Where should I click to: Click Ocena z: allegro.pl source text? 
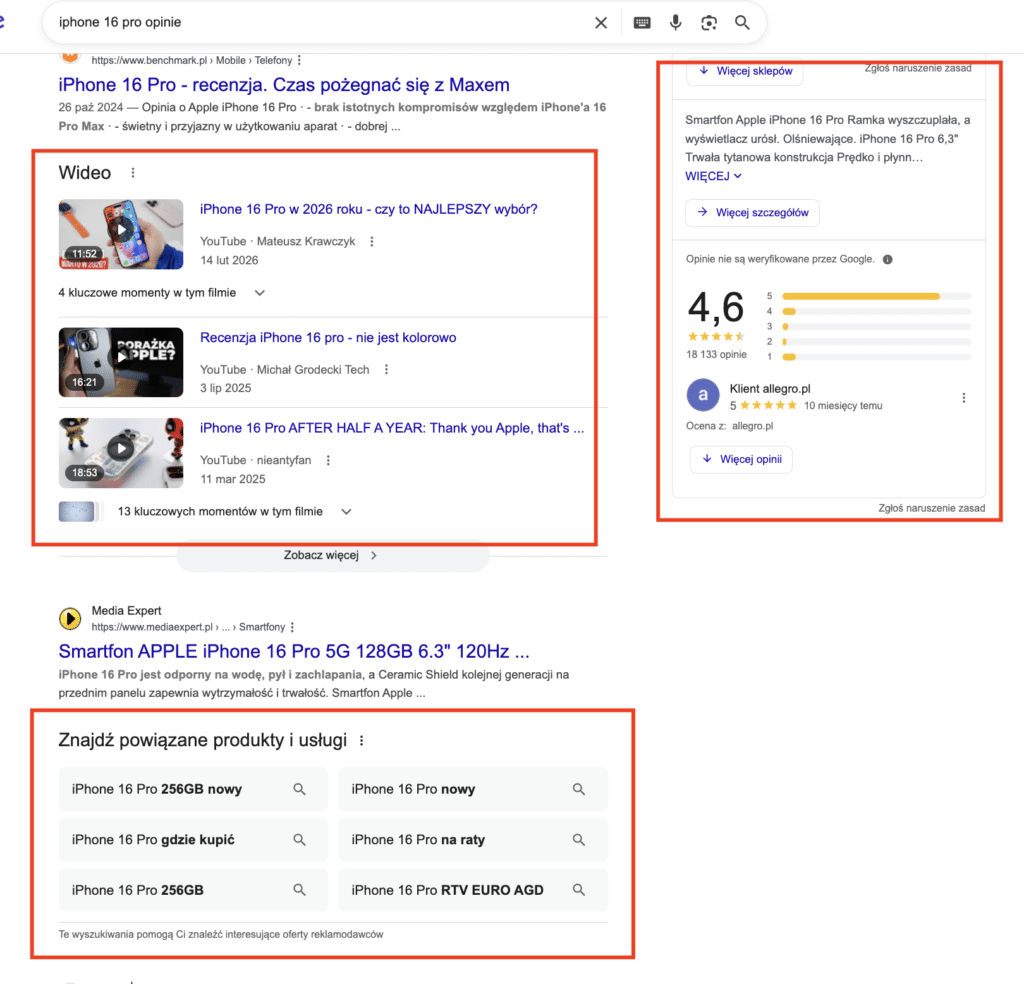pyautogui.click(x=729, y=426)
